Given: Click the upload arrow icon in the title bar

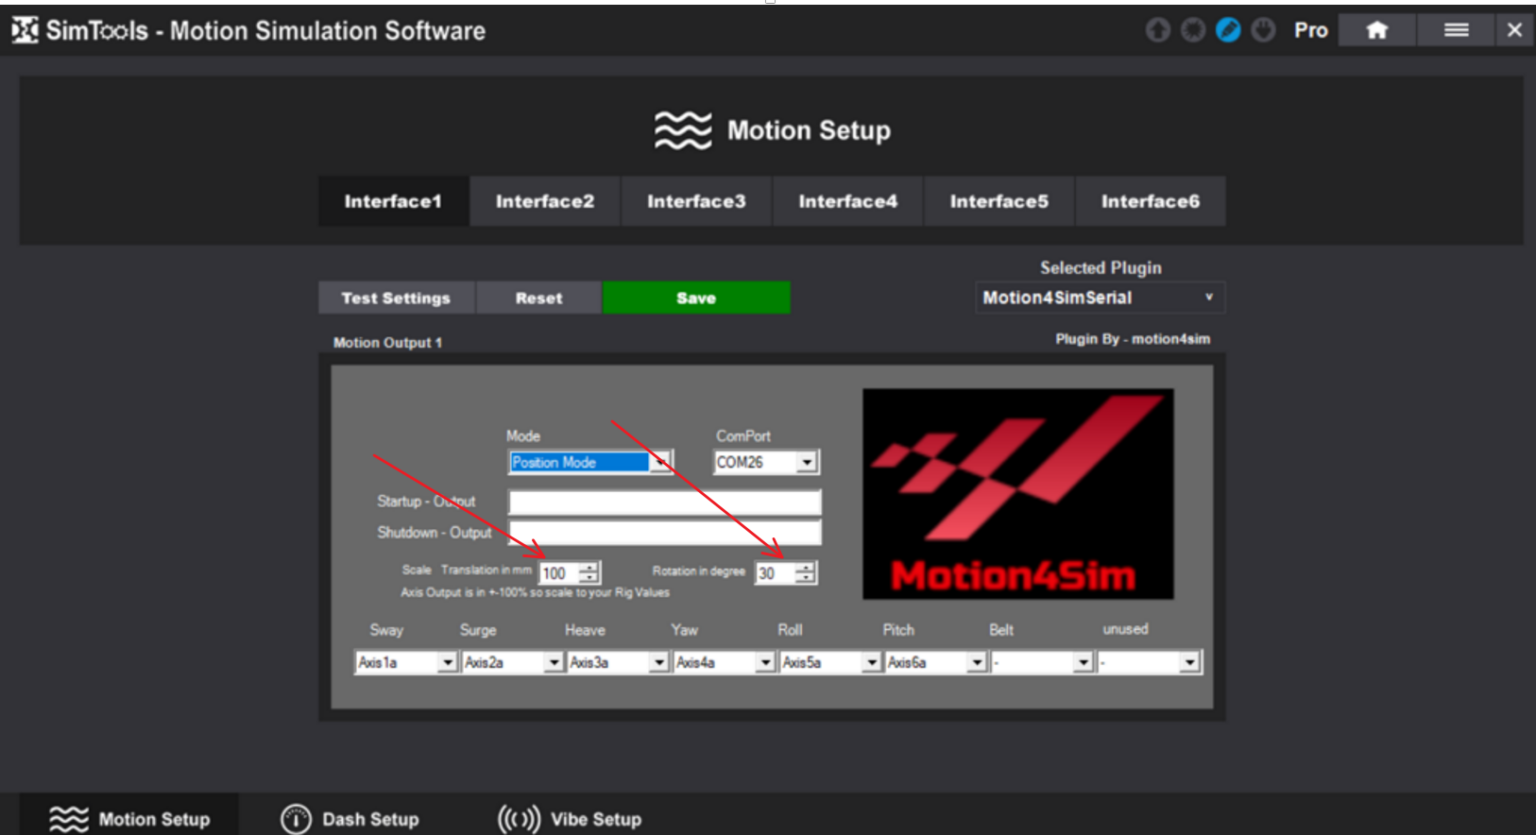Looking at the screenshot, I should coord(1158,30).
